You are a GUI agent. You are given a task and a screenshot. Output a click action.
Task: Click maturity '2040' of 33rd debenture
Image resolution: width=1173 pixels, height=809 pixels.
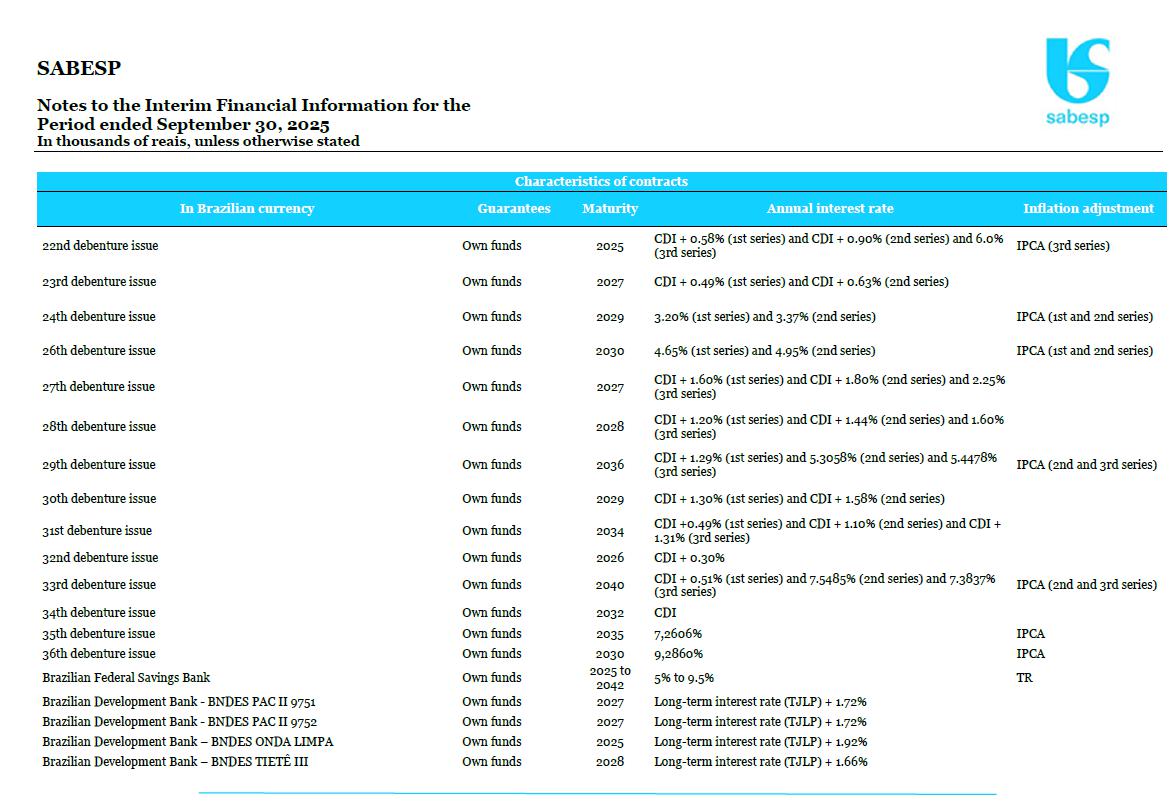click(x=610, y=585)
